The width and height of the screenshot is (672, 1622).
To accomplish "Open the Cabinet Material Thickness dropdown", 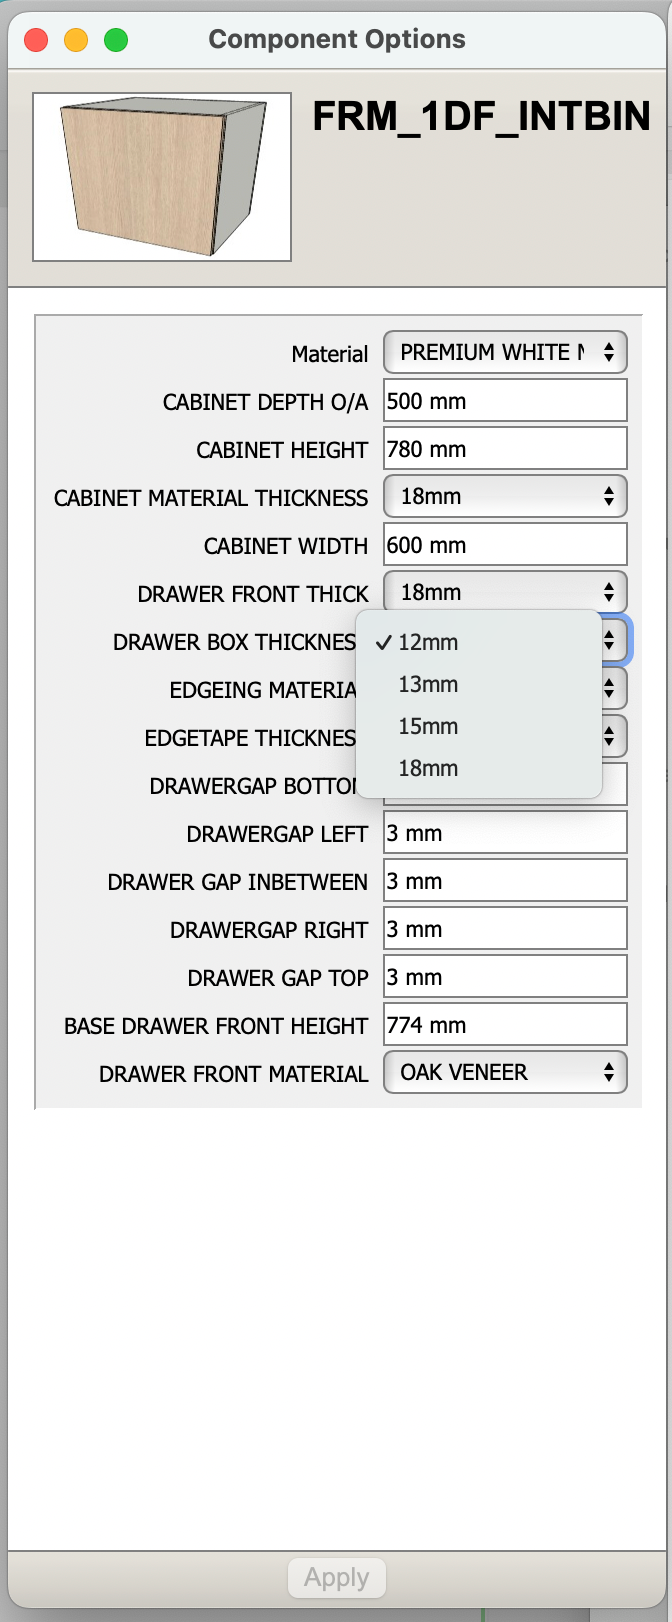I will [x=505, y=497].
